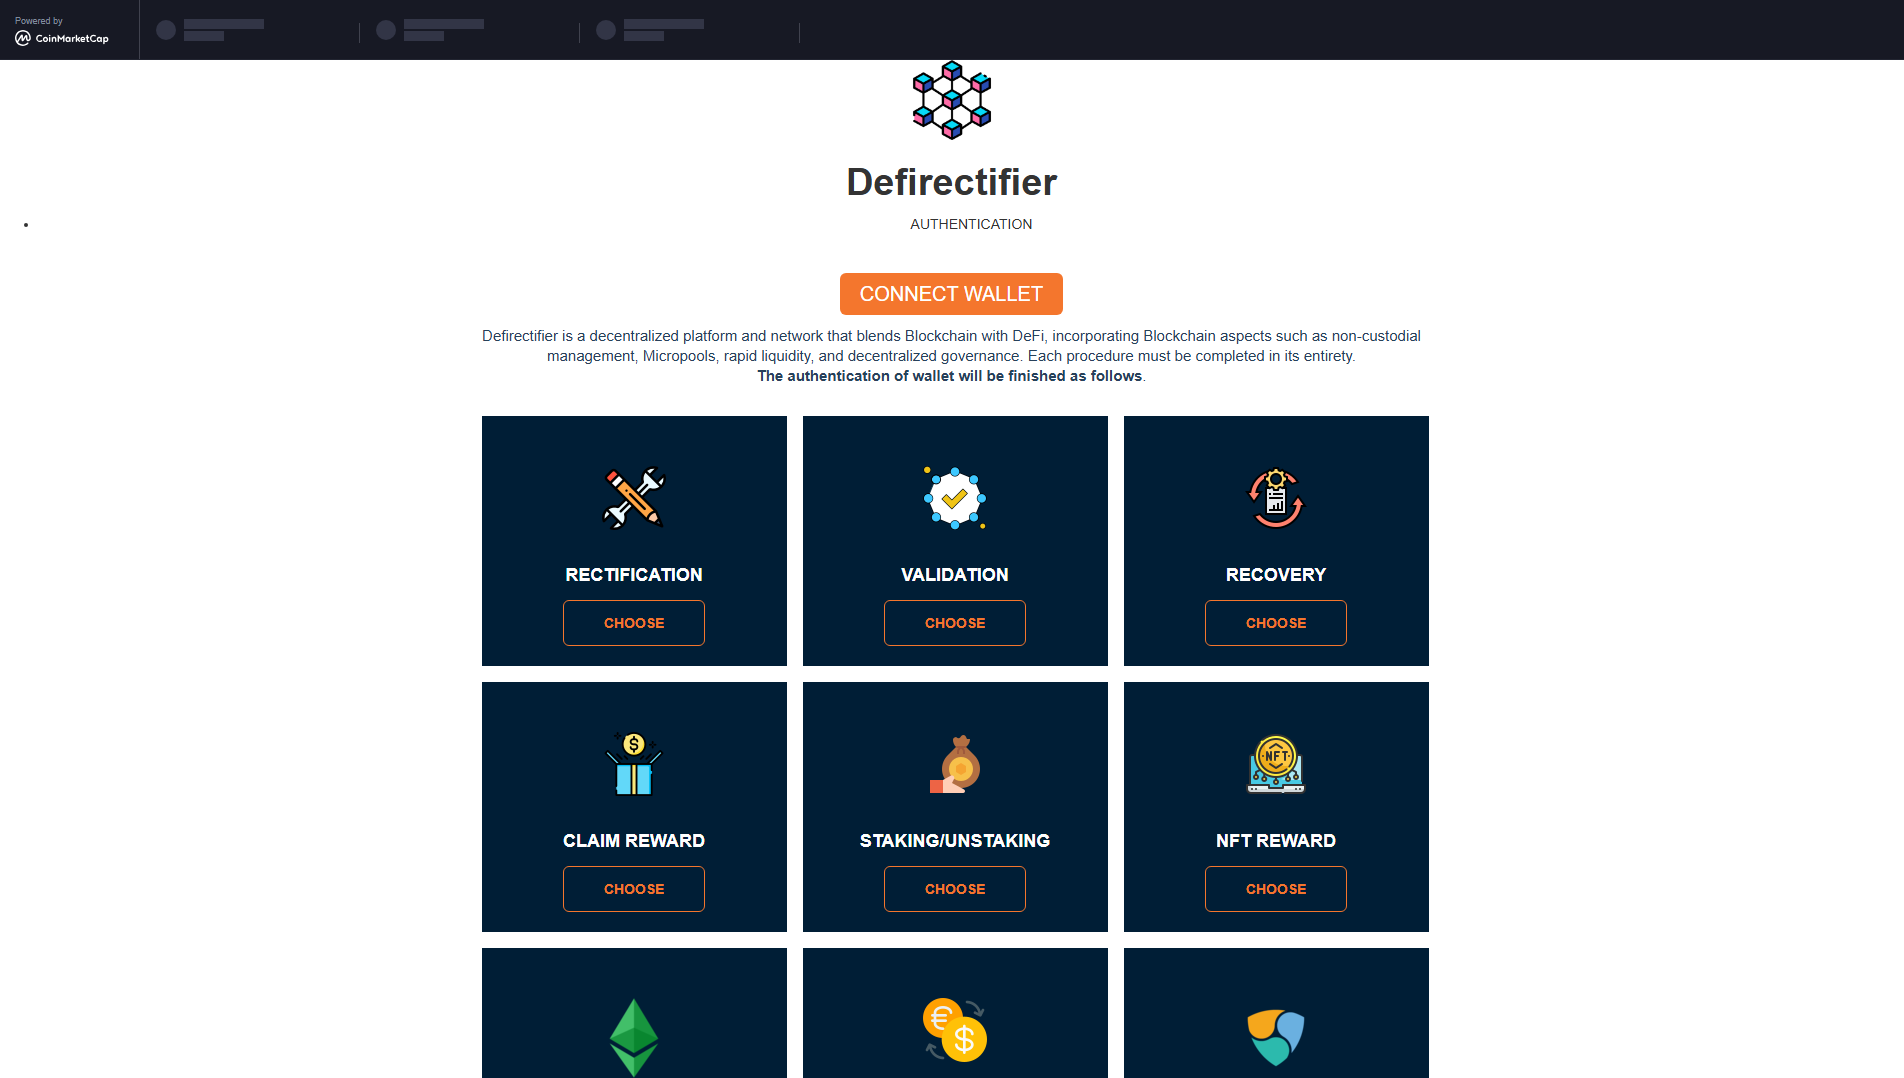Click the green Ethereum diamond icon

coord(634,1037)
